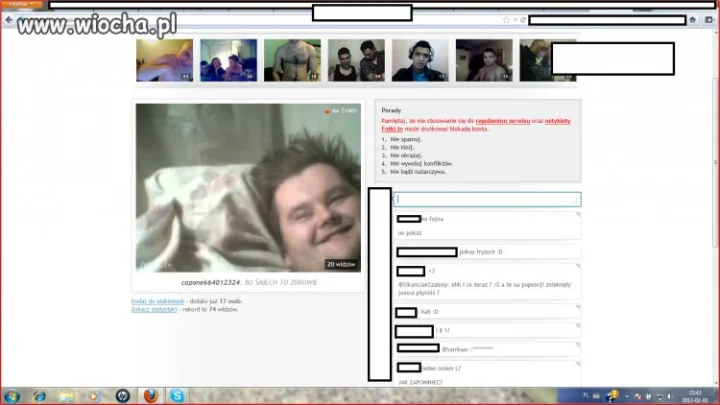Viewport: 720px width, 405px height.
Task: Launch Skype from the taskbar
Action: pyautogui.click(x=177, y=395)
